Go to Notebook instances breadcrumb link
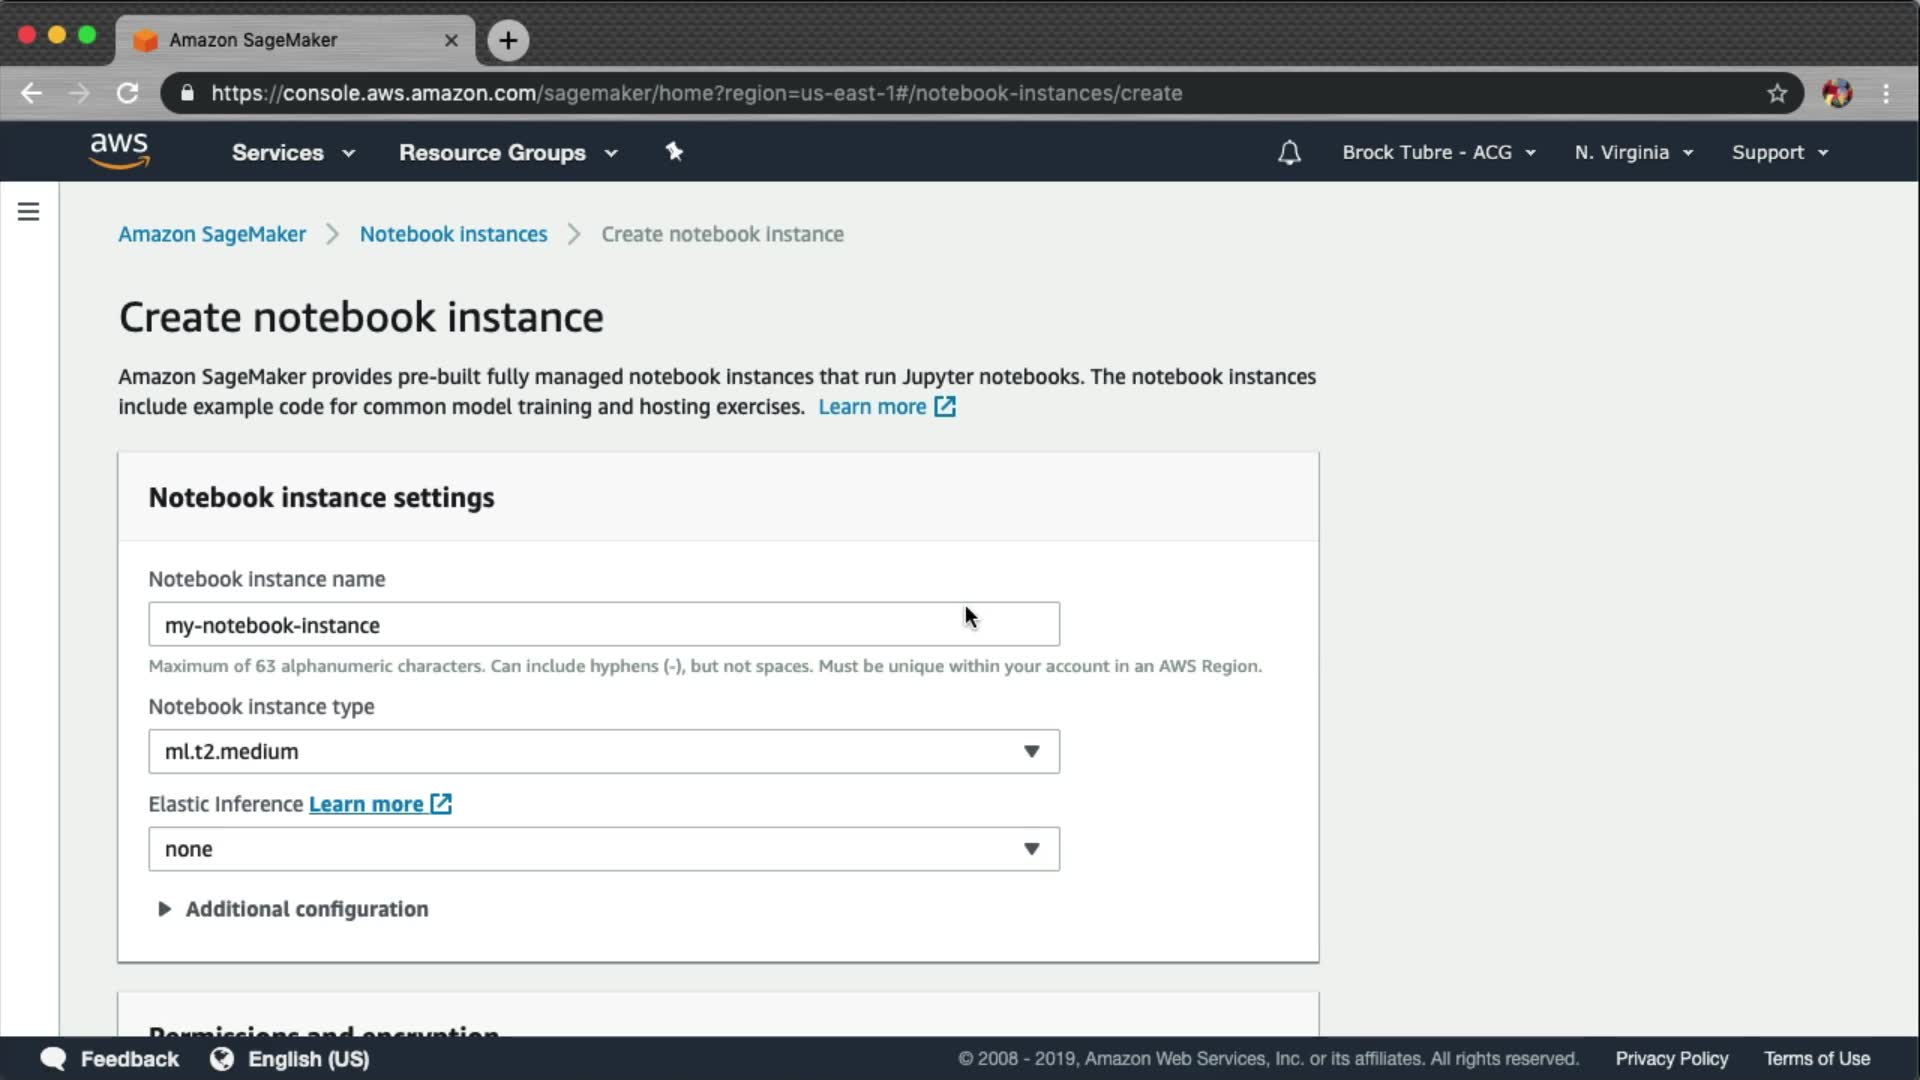 [453, 234]
